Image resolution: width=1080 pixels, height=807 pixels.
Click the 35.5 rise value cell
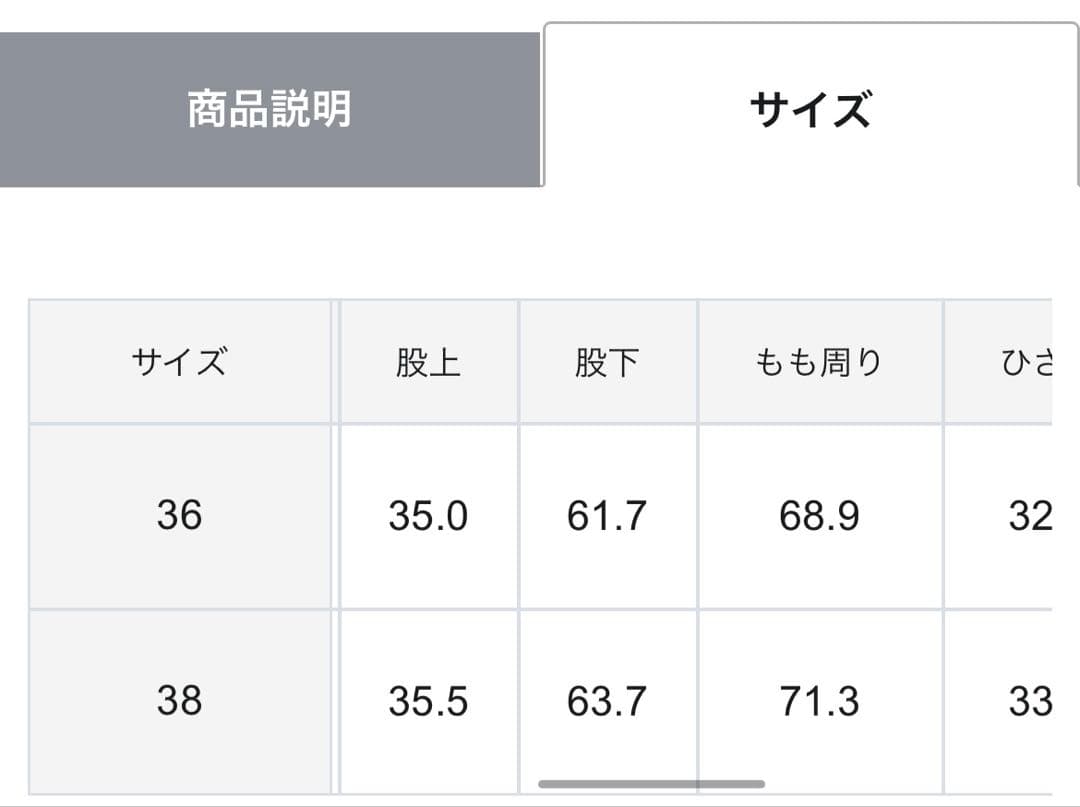click(x=428, y=701)
